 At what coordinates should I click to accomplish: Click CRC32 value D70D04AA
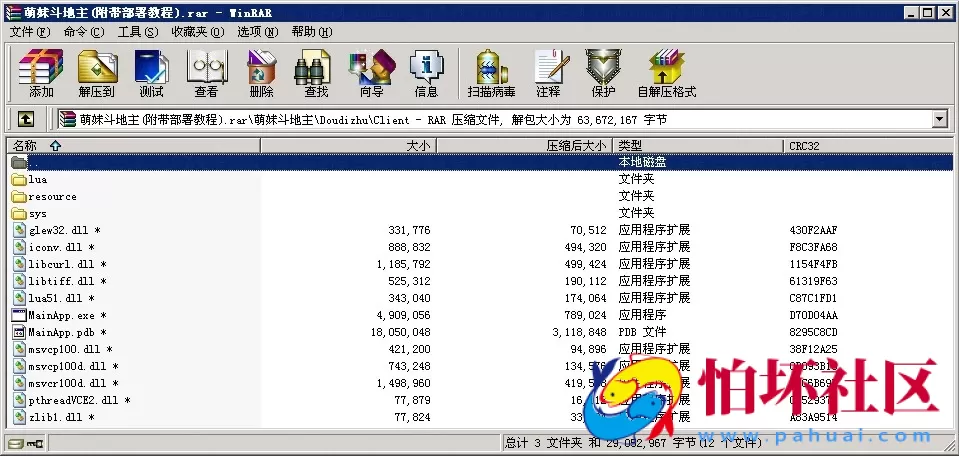point(813,315)
